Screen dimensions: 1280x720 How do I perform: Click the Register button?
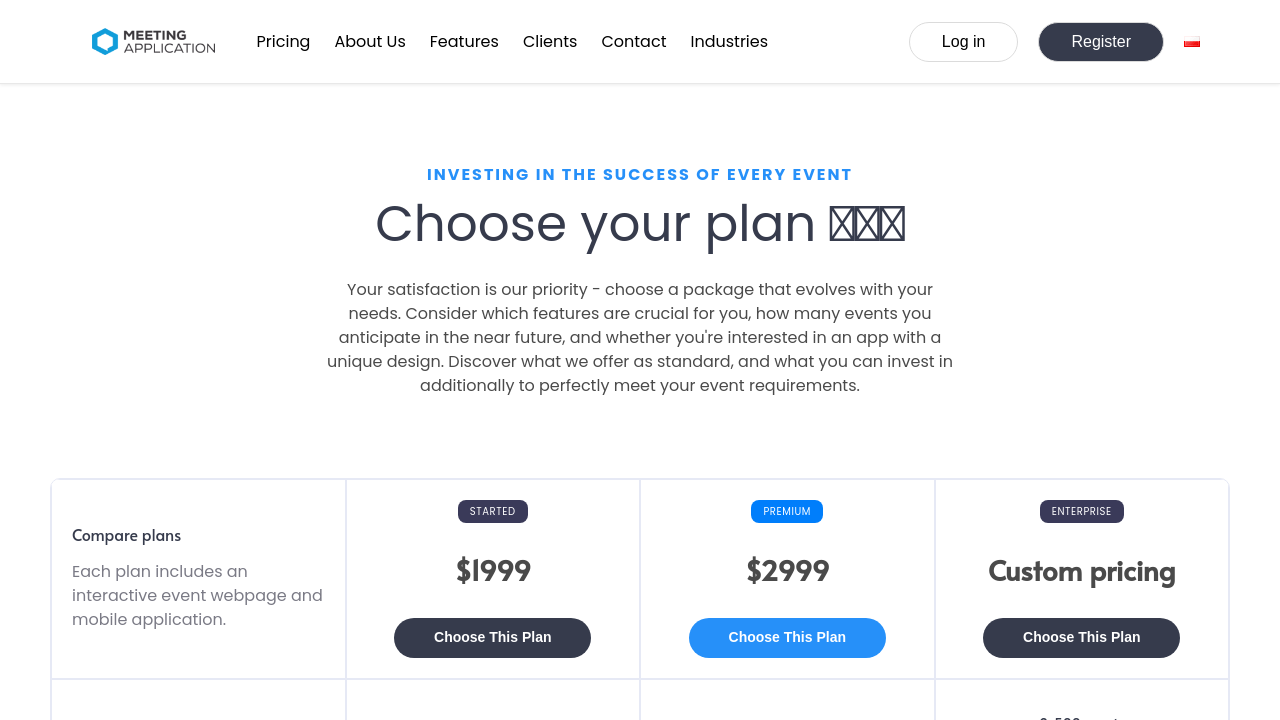coord(1100,42)
